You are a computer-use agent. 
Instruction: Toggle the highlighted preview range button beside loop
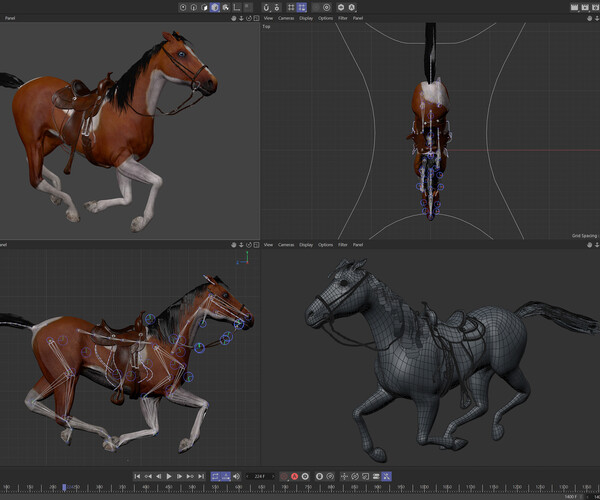coord(226,476)
